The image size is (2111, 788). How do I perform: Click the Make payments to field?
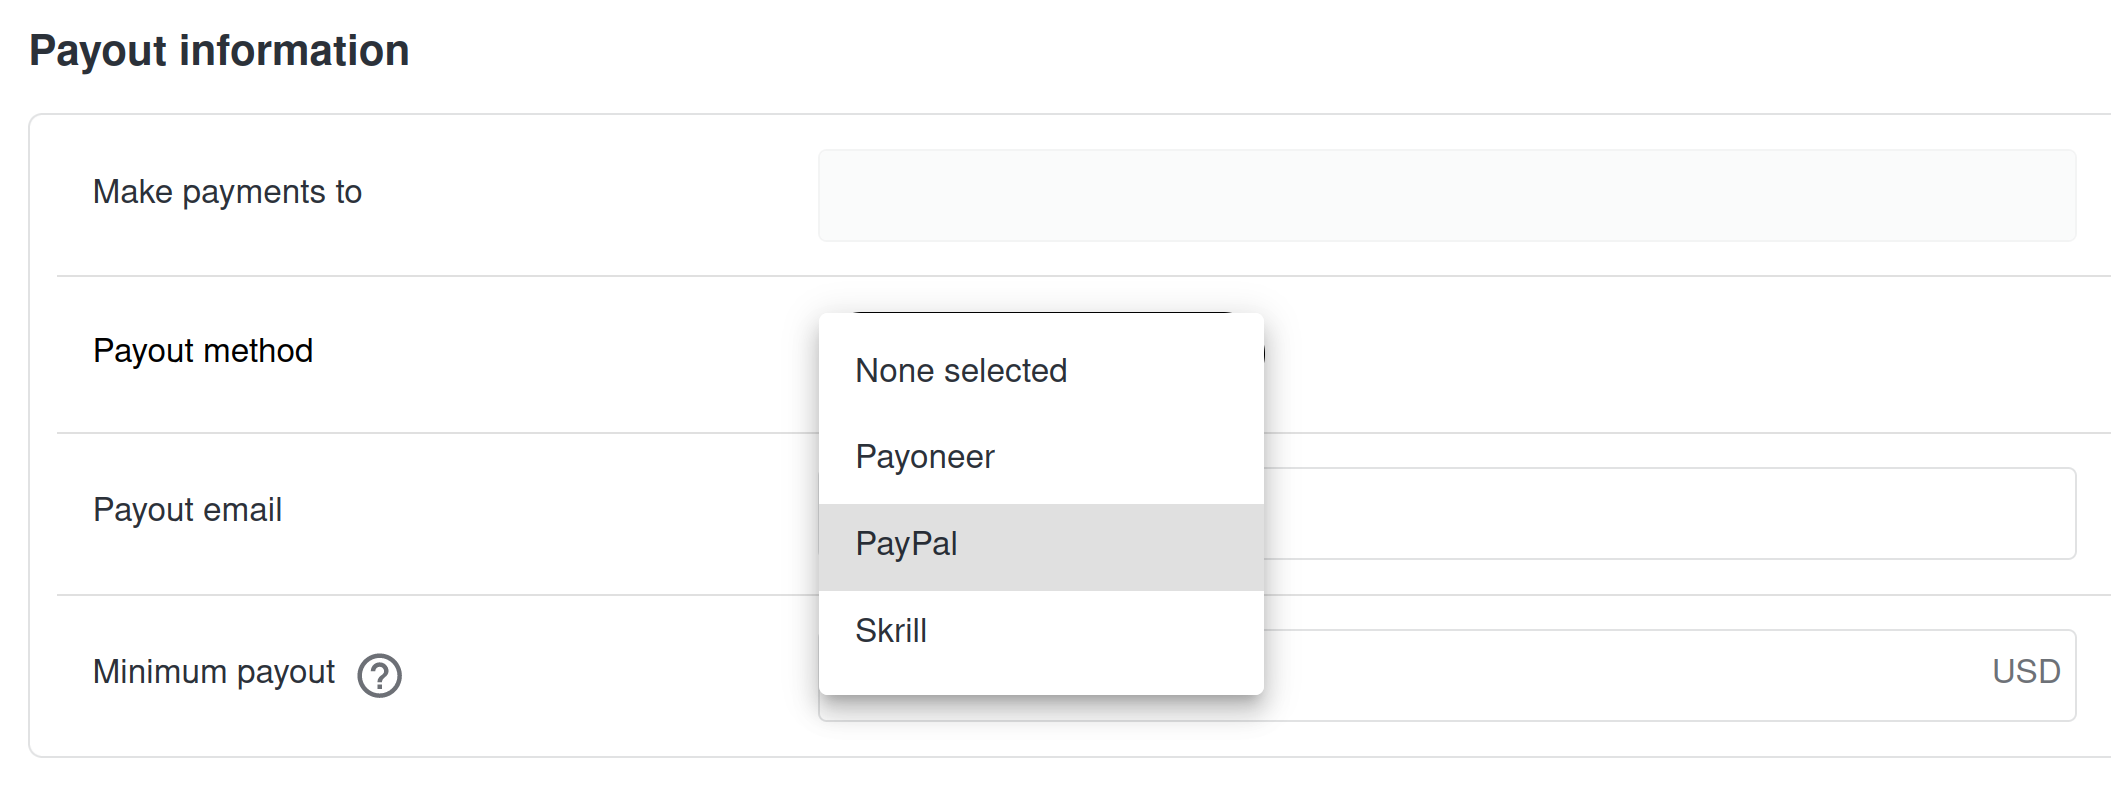coord(1446,196)
